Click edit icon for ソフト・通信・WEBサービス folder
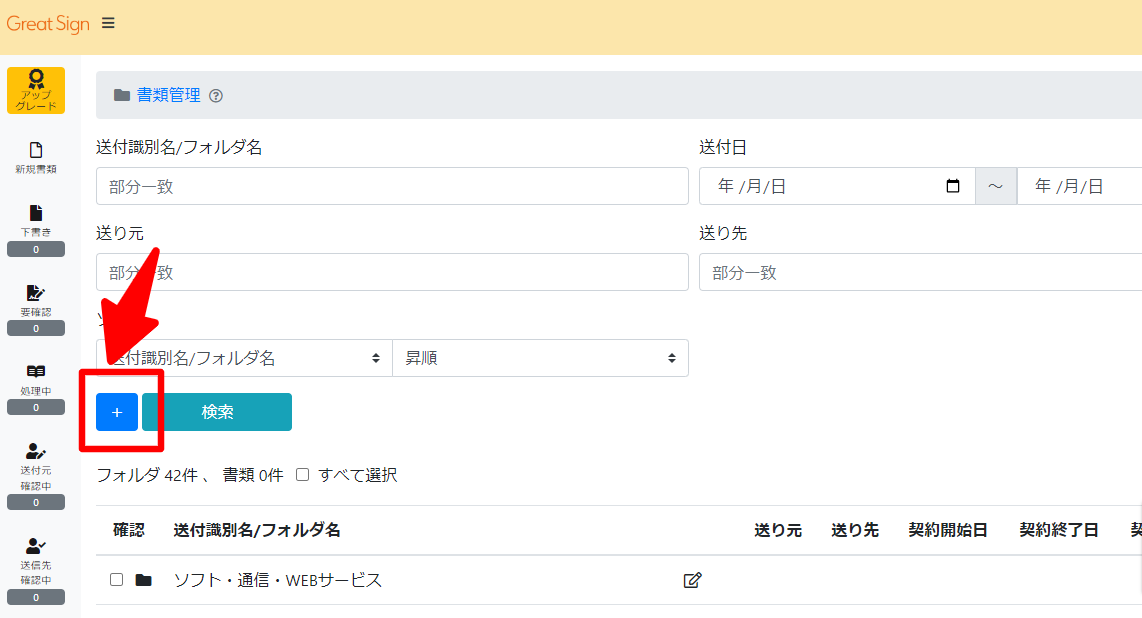Screen dimensions: 1142x618 click(x=692, y=580)
